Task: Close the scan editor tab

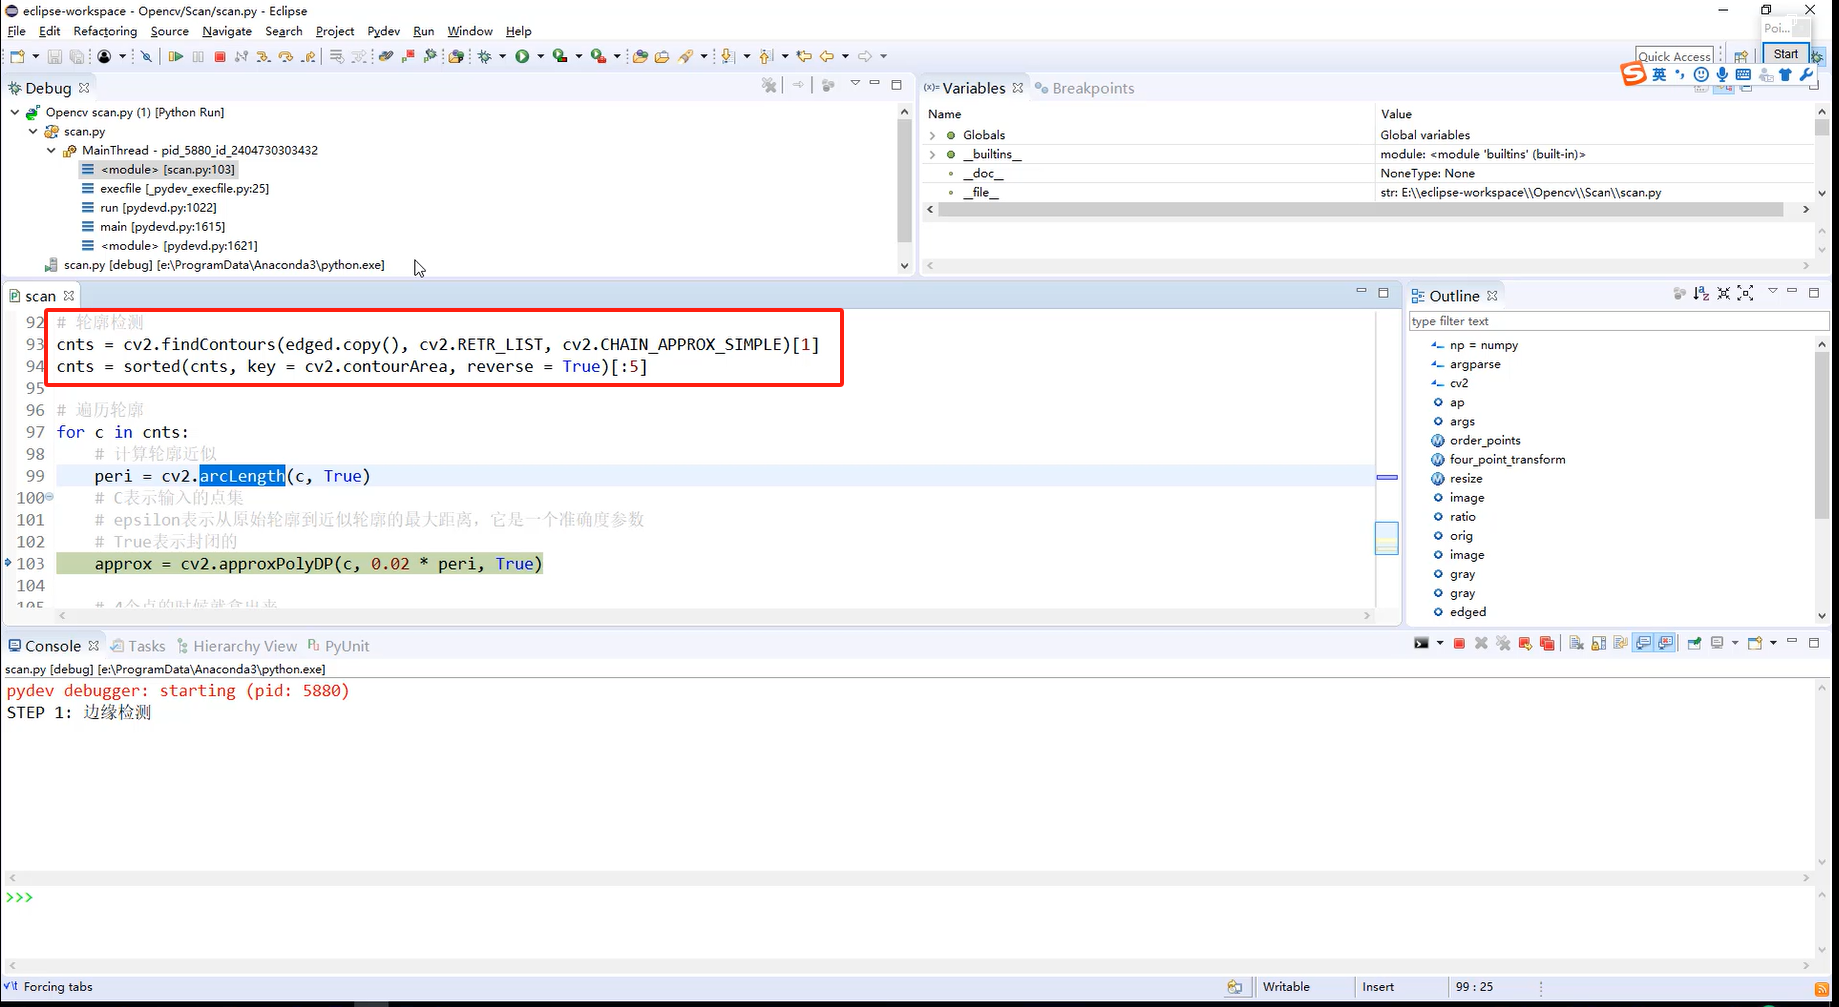Action: click(x=69, y=296)
